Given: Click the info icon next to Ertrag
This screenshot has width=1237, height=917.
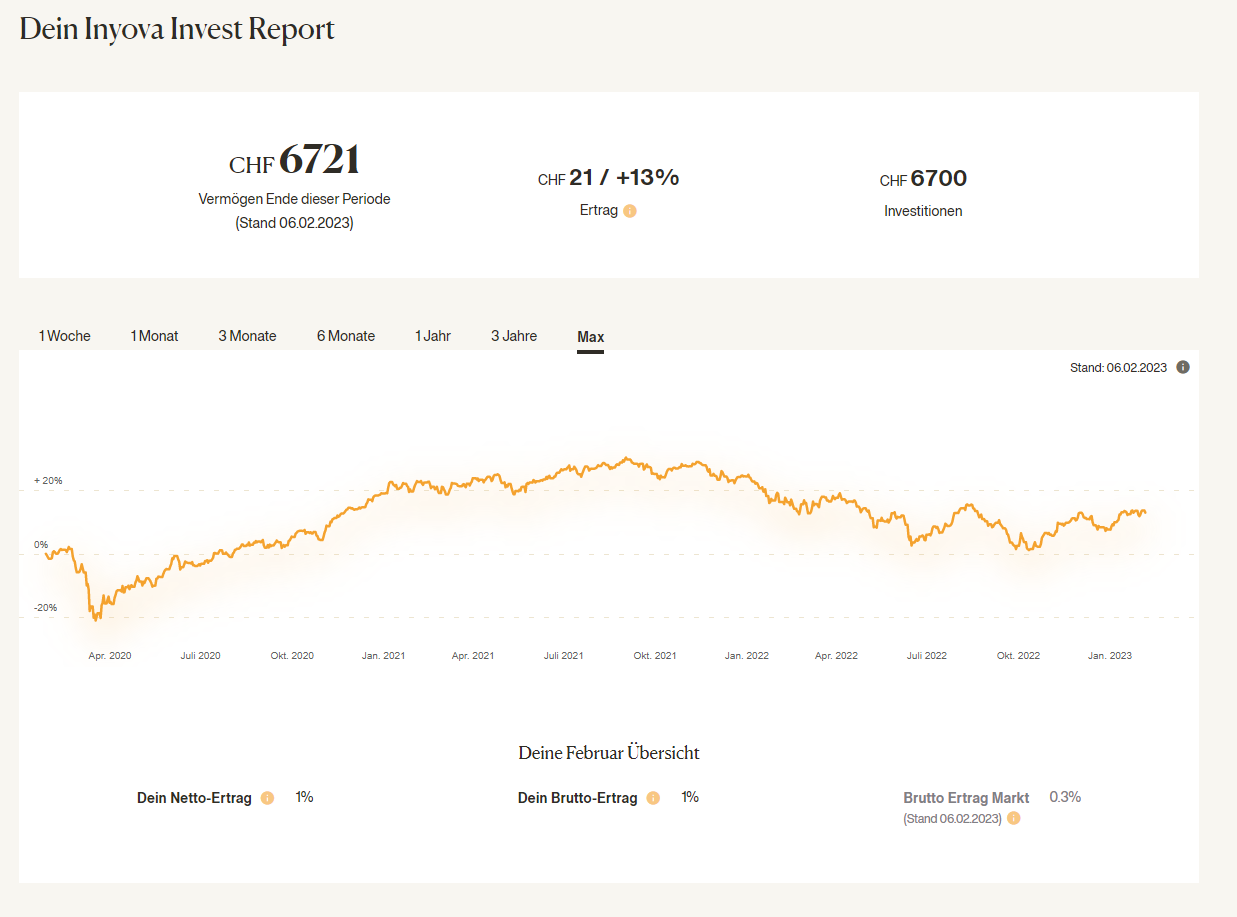Looking at the screenshot, I should [x=630, y=211].
